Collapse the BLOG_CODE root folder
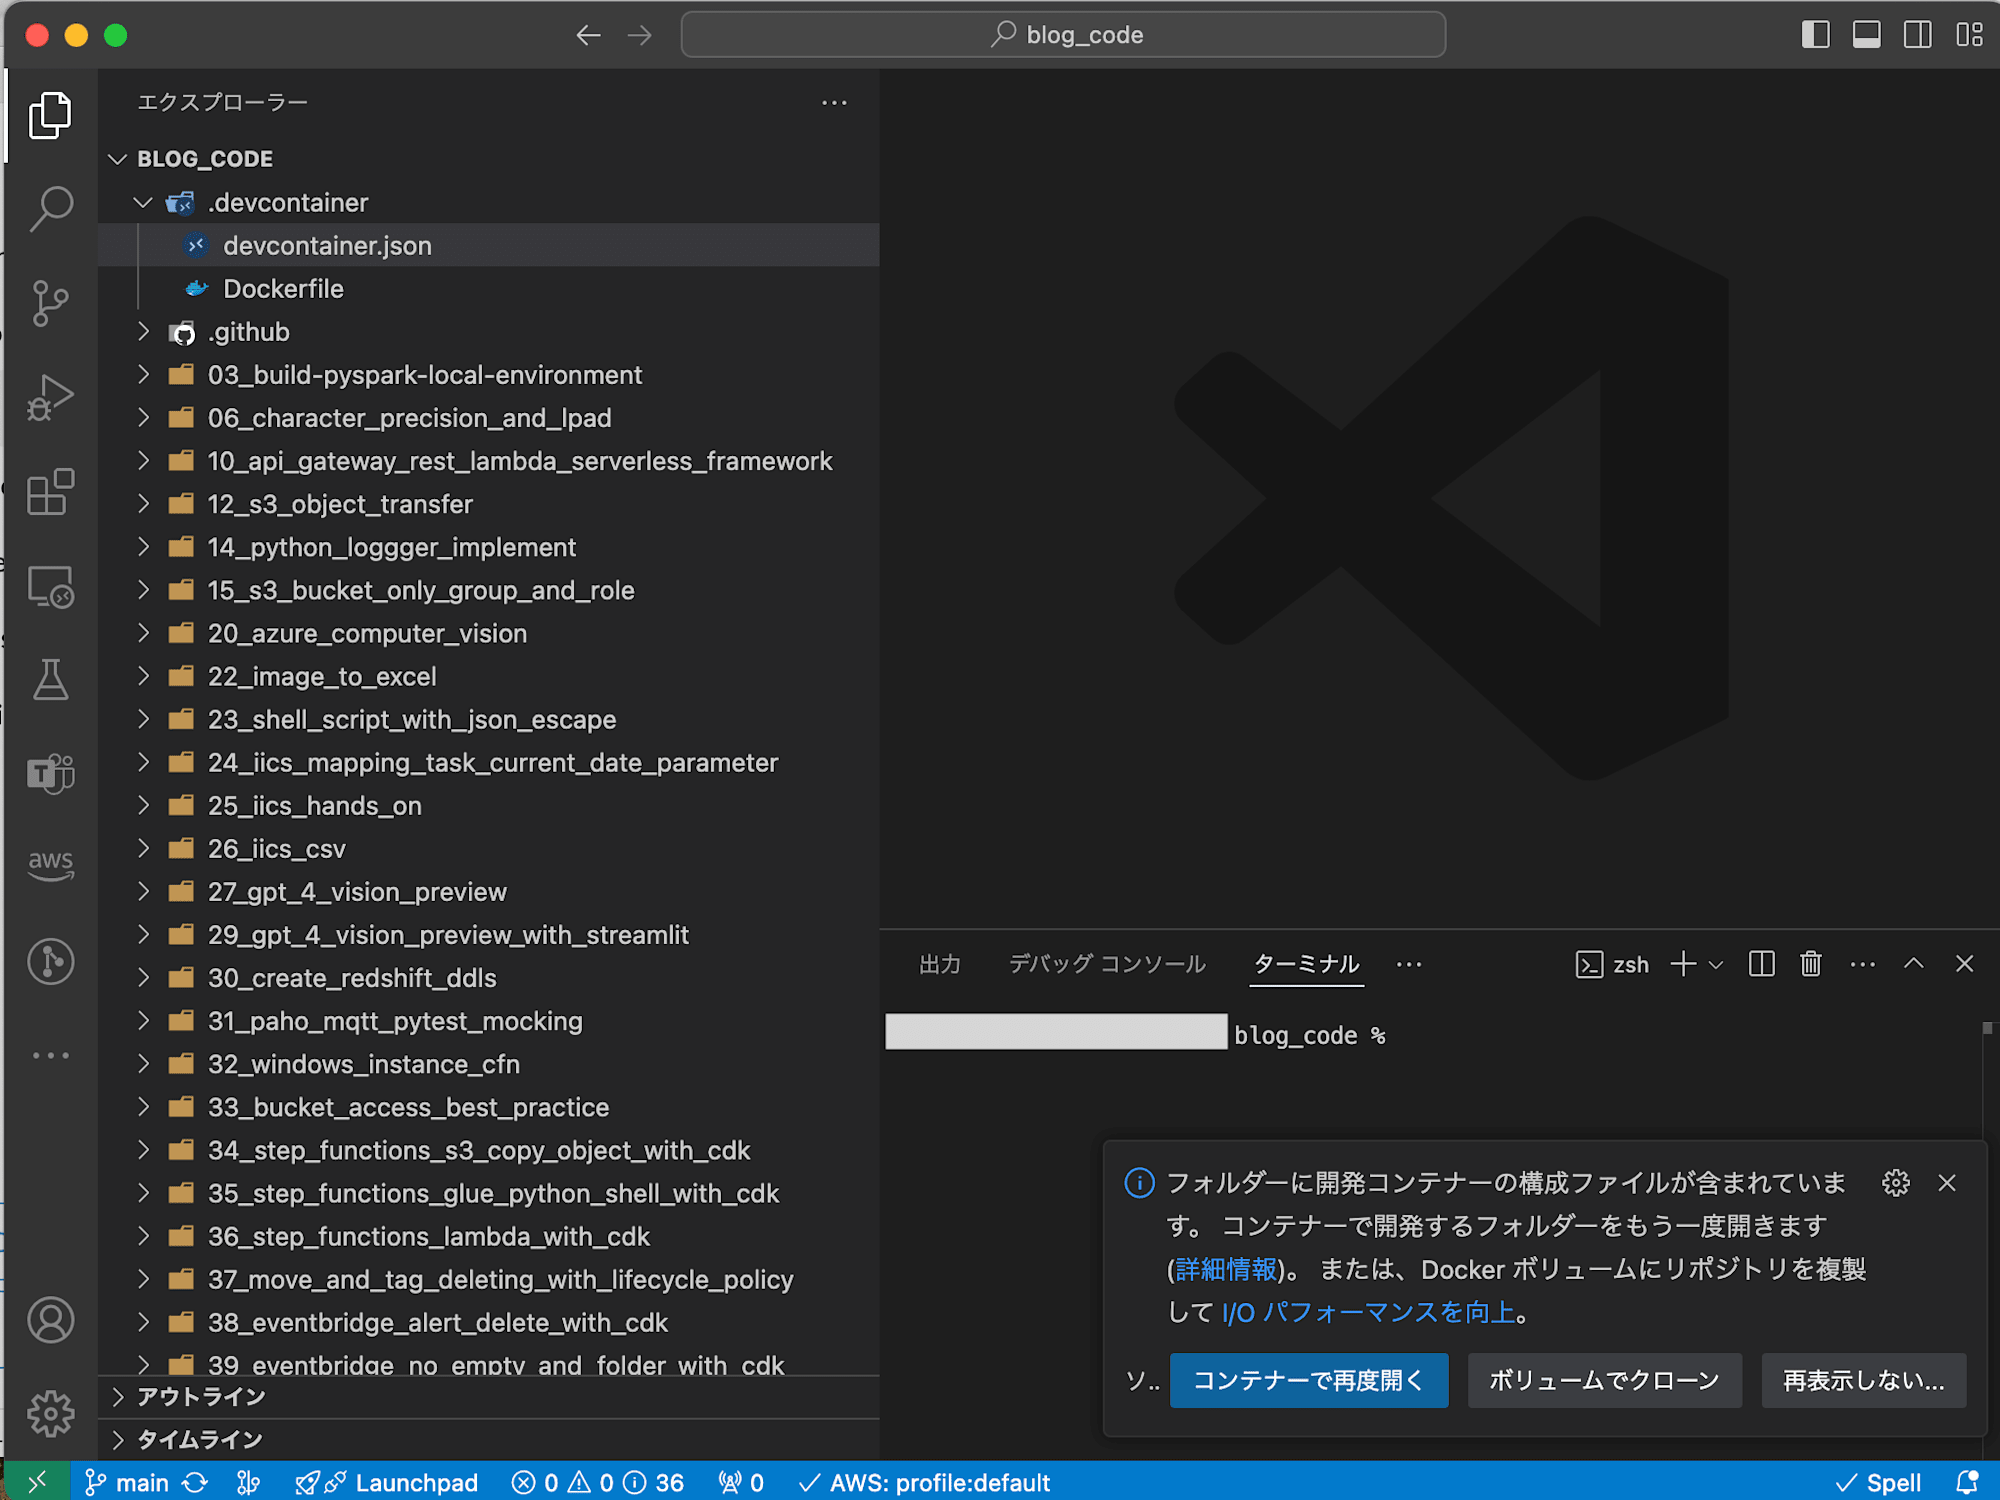 [118, 159]
